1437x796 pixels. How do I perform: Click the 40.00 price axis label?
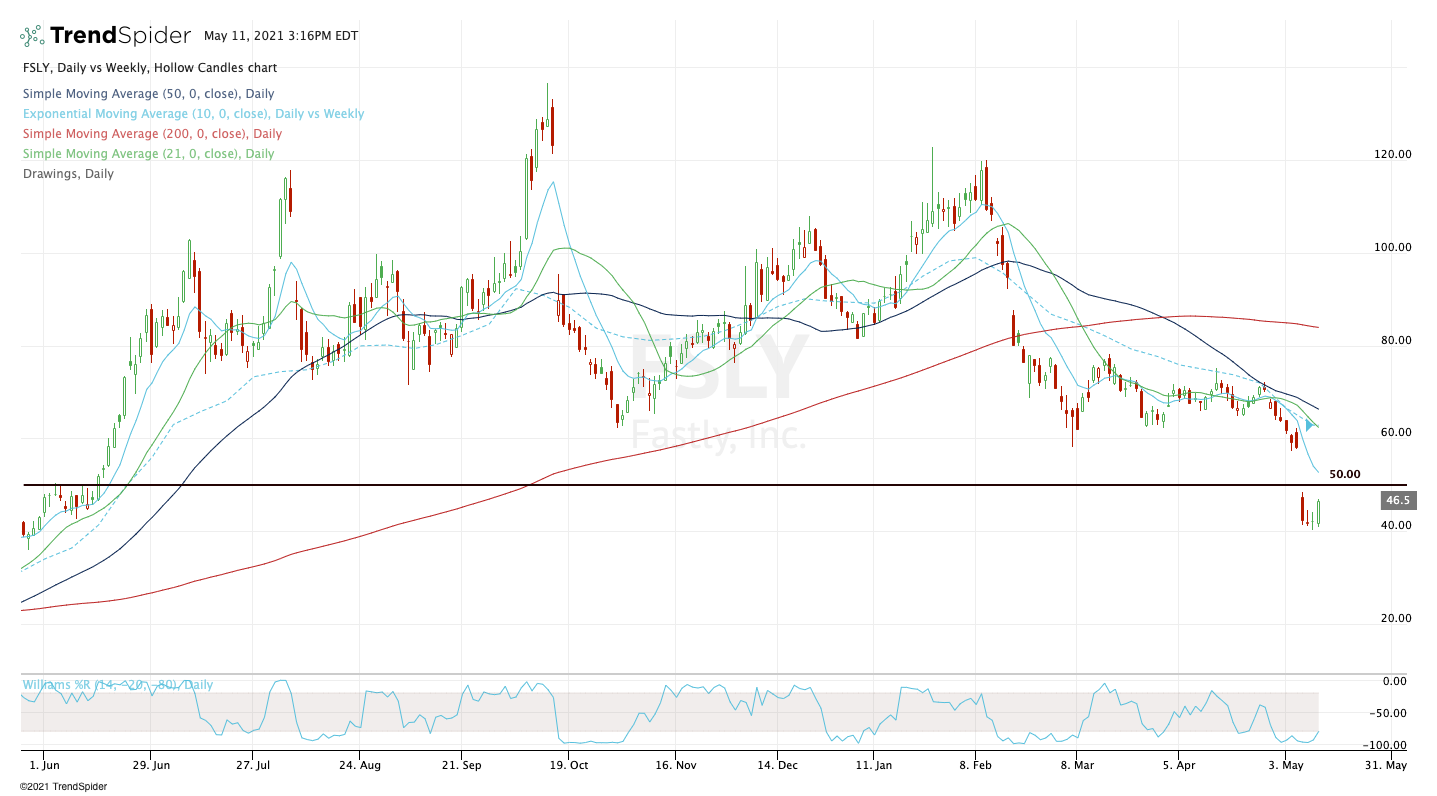coord(1395,526)
